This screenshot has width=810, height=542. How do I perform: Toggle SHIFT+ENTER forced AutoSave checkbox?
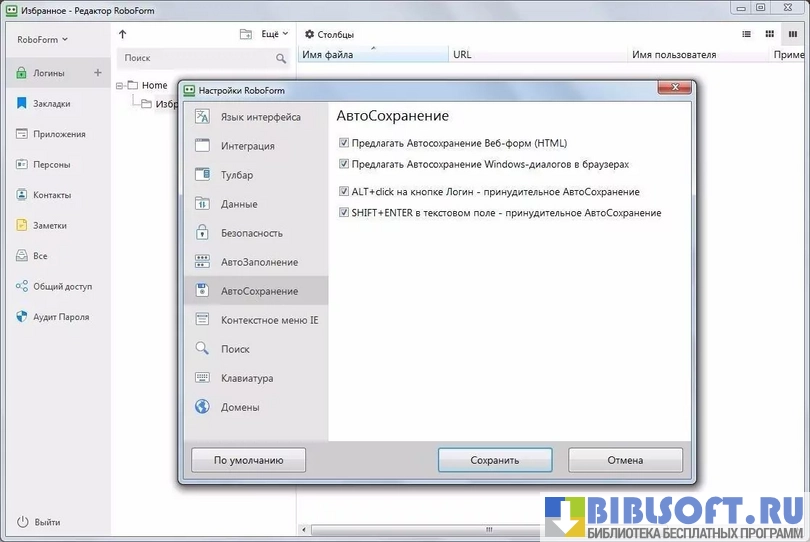coord(344,212)
